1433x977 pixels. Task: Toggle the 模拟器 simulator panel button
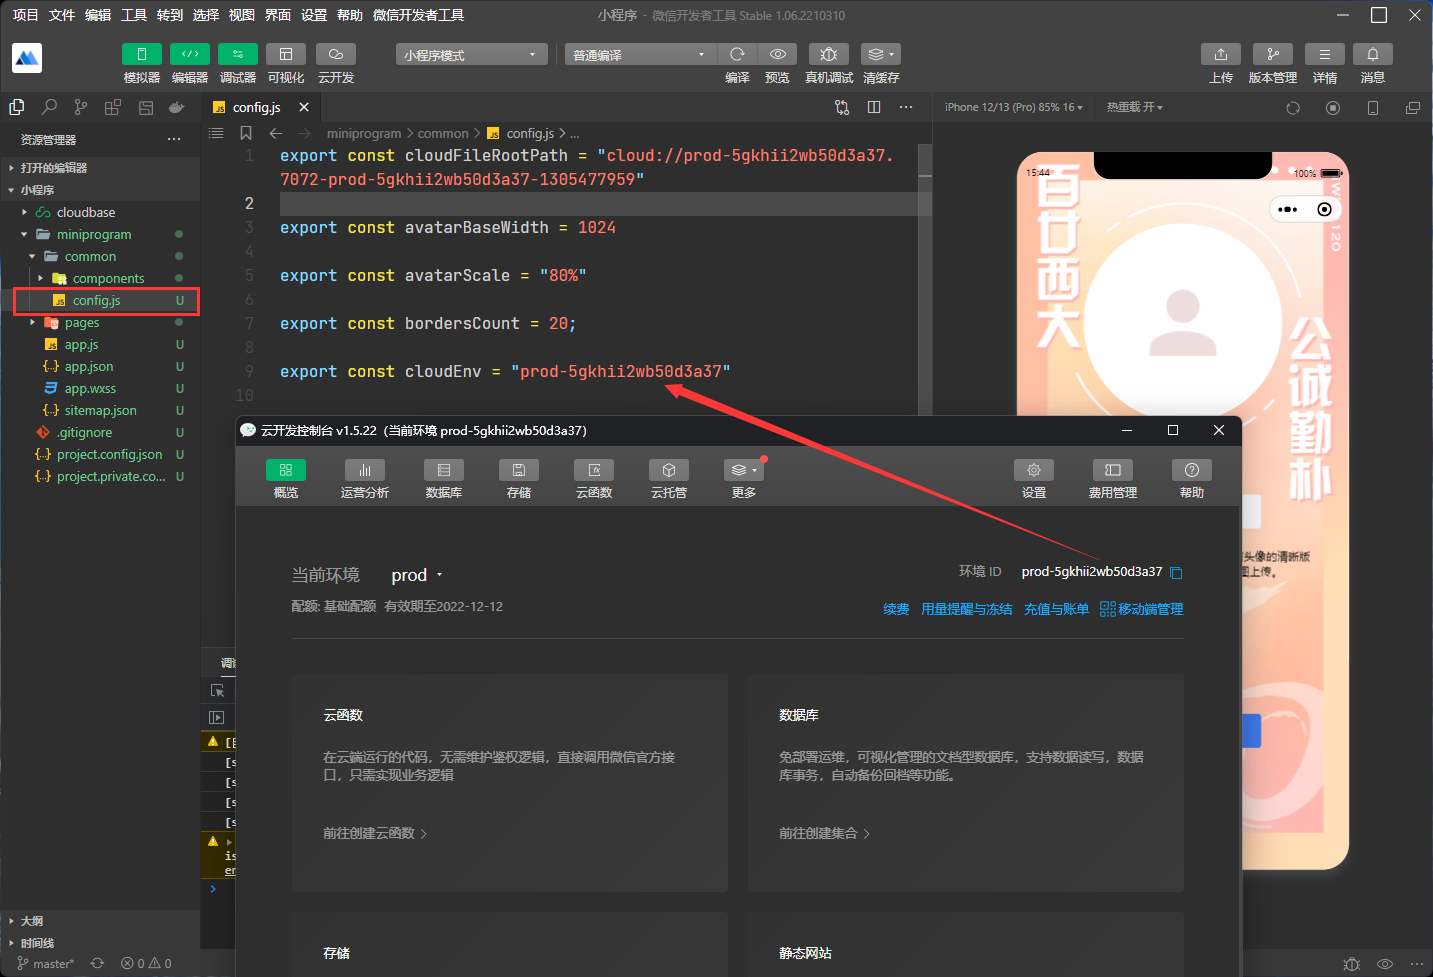click(x=141, y=54)
